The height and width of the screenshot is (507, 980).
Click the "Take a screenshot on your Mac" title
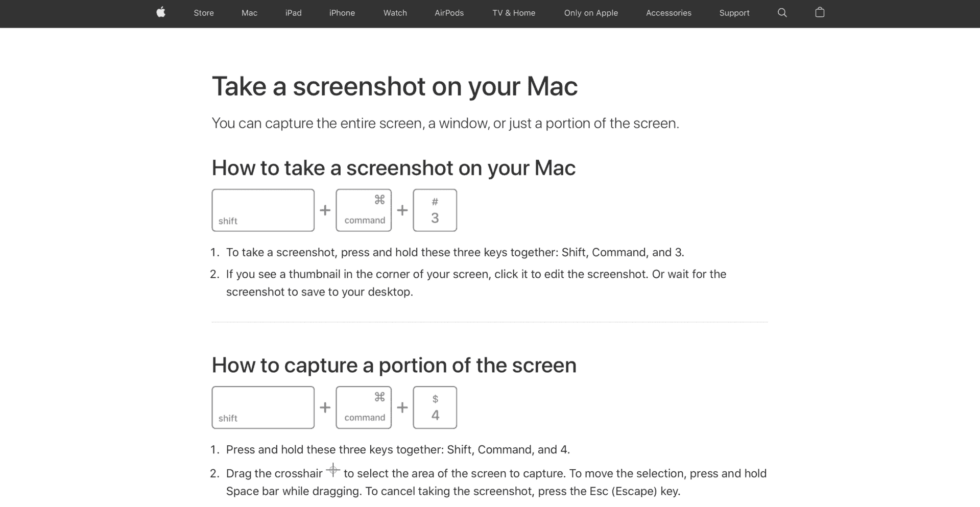click(394, 86)
